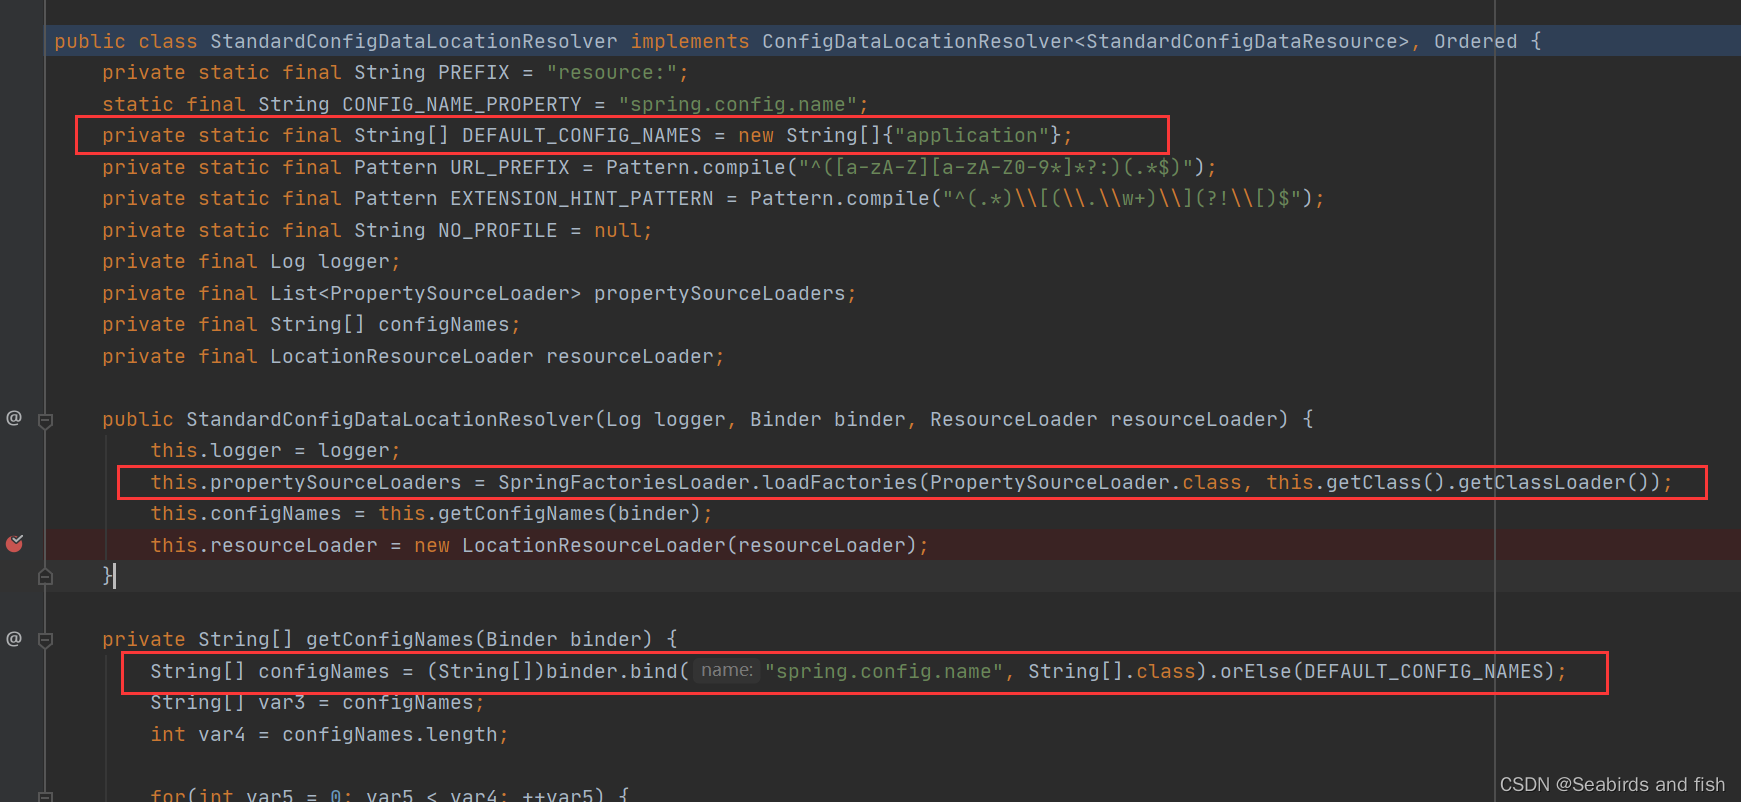Click SpringFactoriesLoader.loadFactories call
Screen dimensions: 1741x802
(x=708, y=482)
